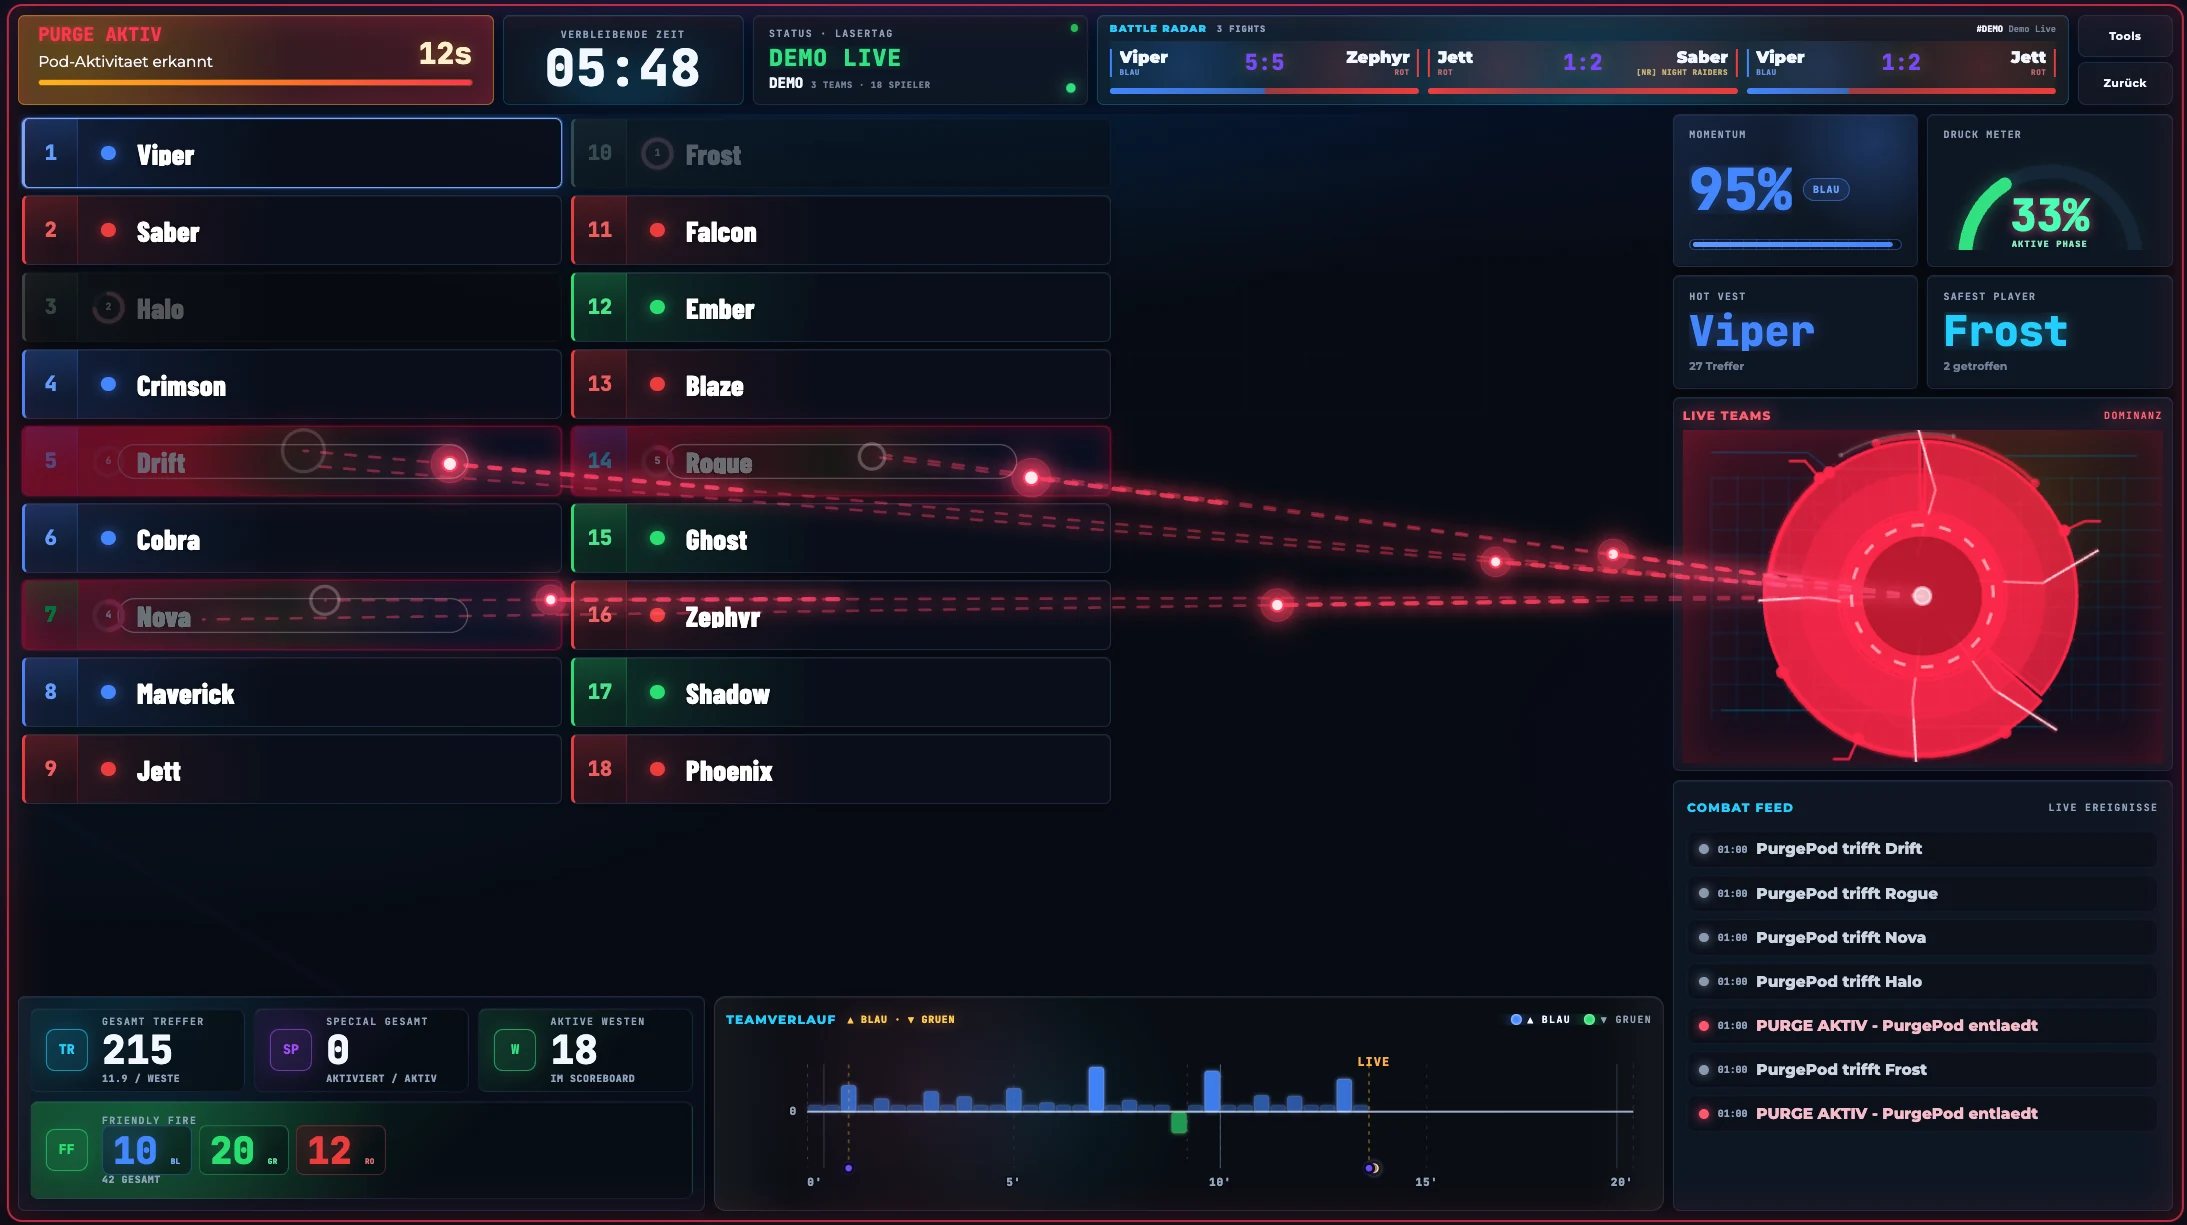Click Ghost's green status dot
This screenshot has height=1225, width=2187.
point(657,538)
